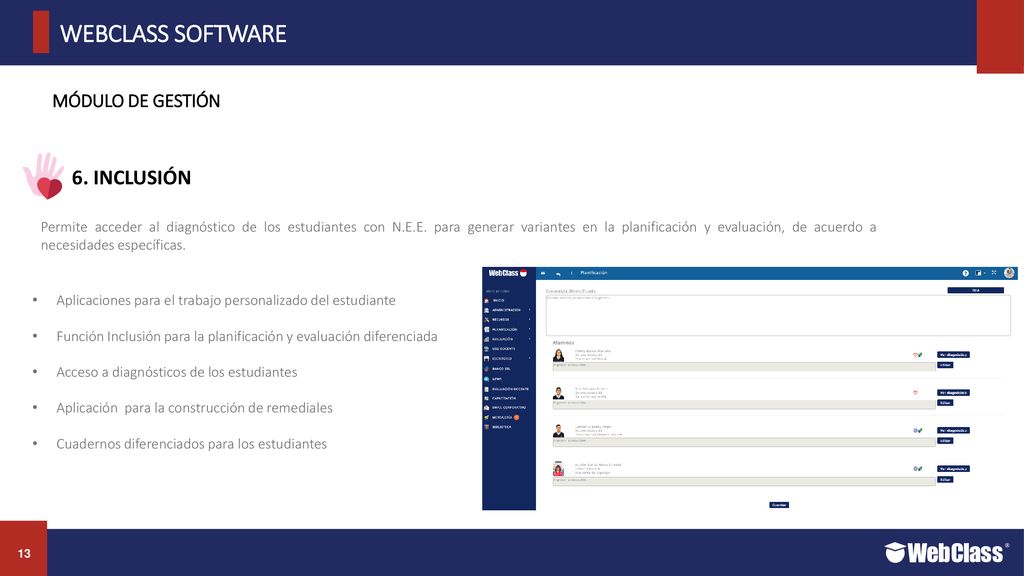
Task: Click the 'MÓDULO DE GESTIÓN' subtitle
Action: point(136,101)
